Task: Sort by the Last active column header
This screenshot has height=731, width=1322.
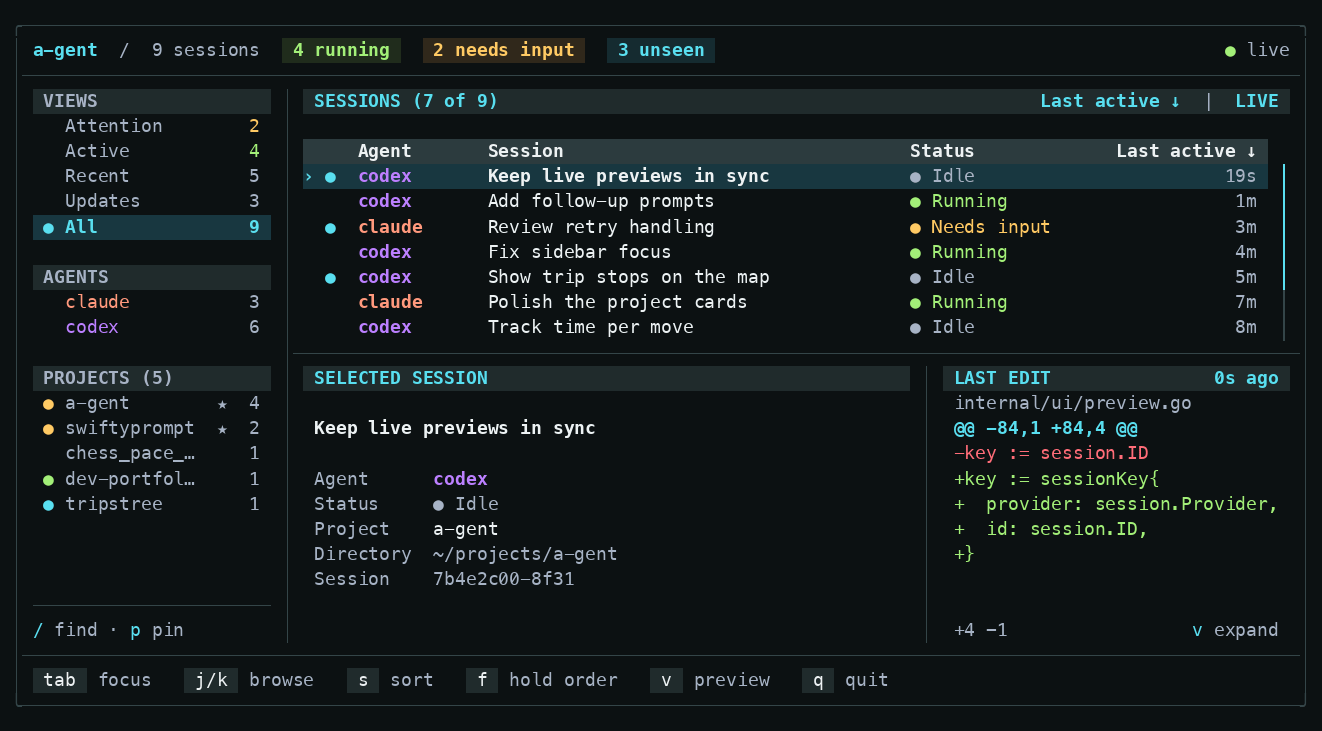Action: 1186,151
